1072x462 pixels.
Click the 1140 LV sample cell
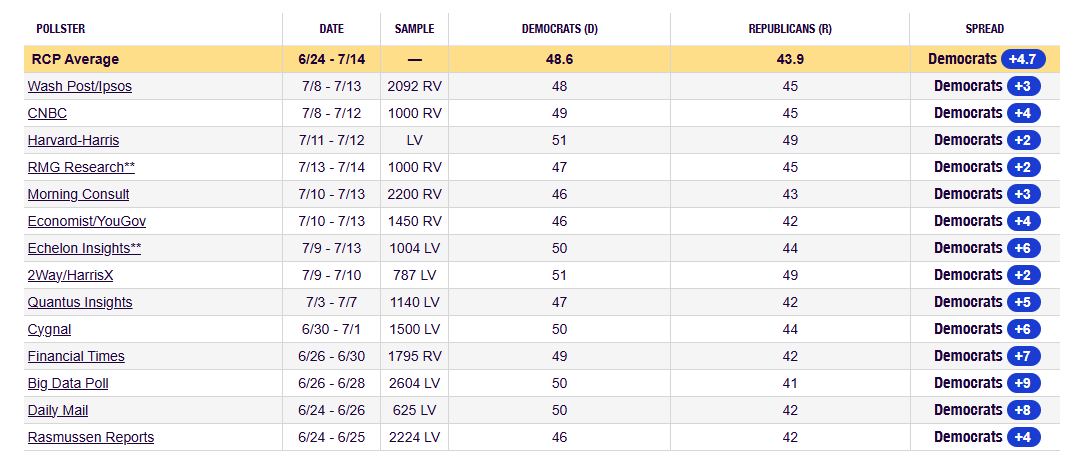pyautogui.click(x=414, y=302)
